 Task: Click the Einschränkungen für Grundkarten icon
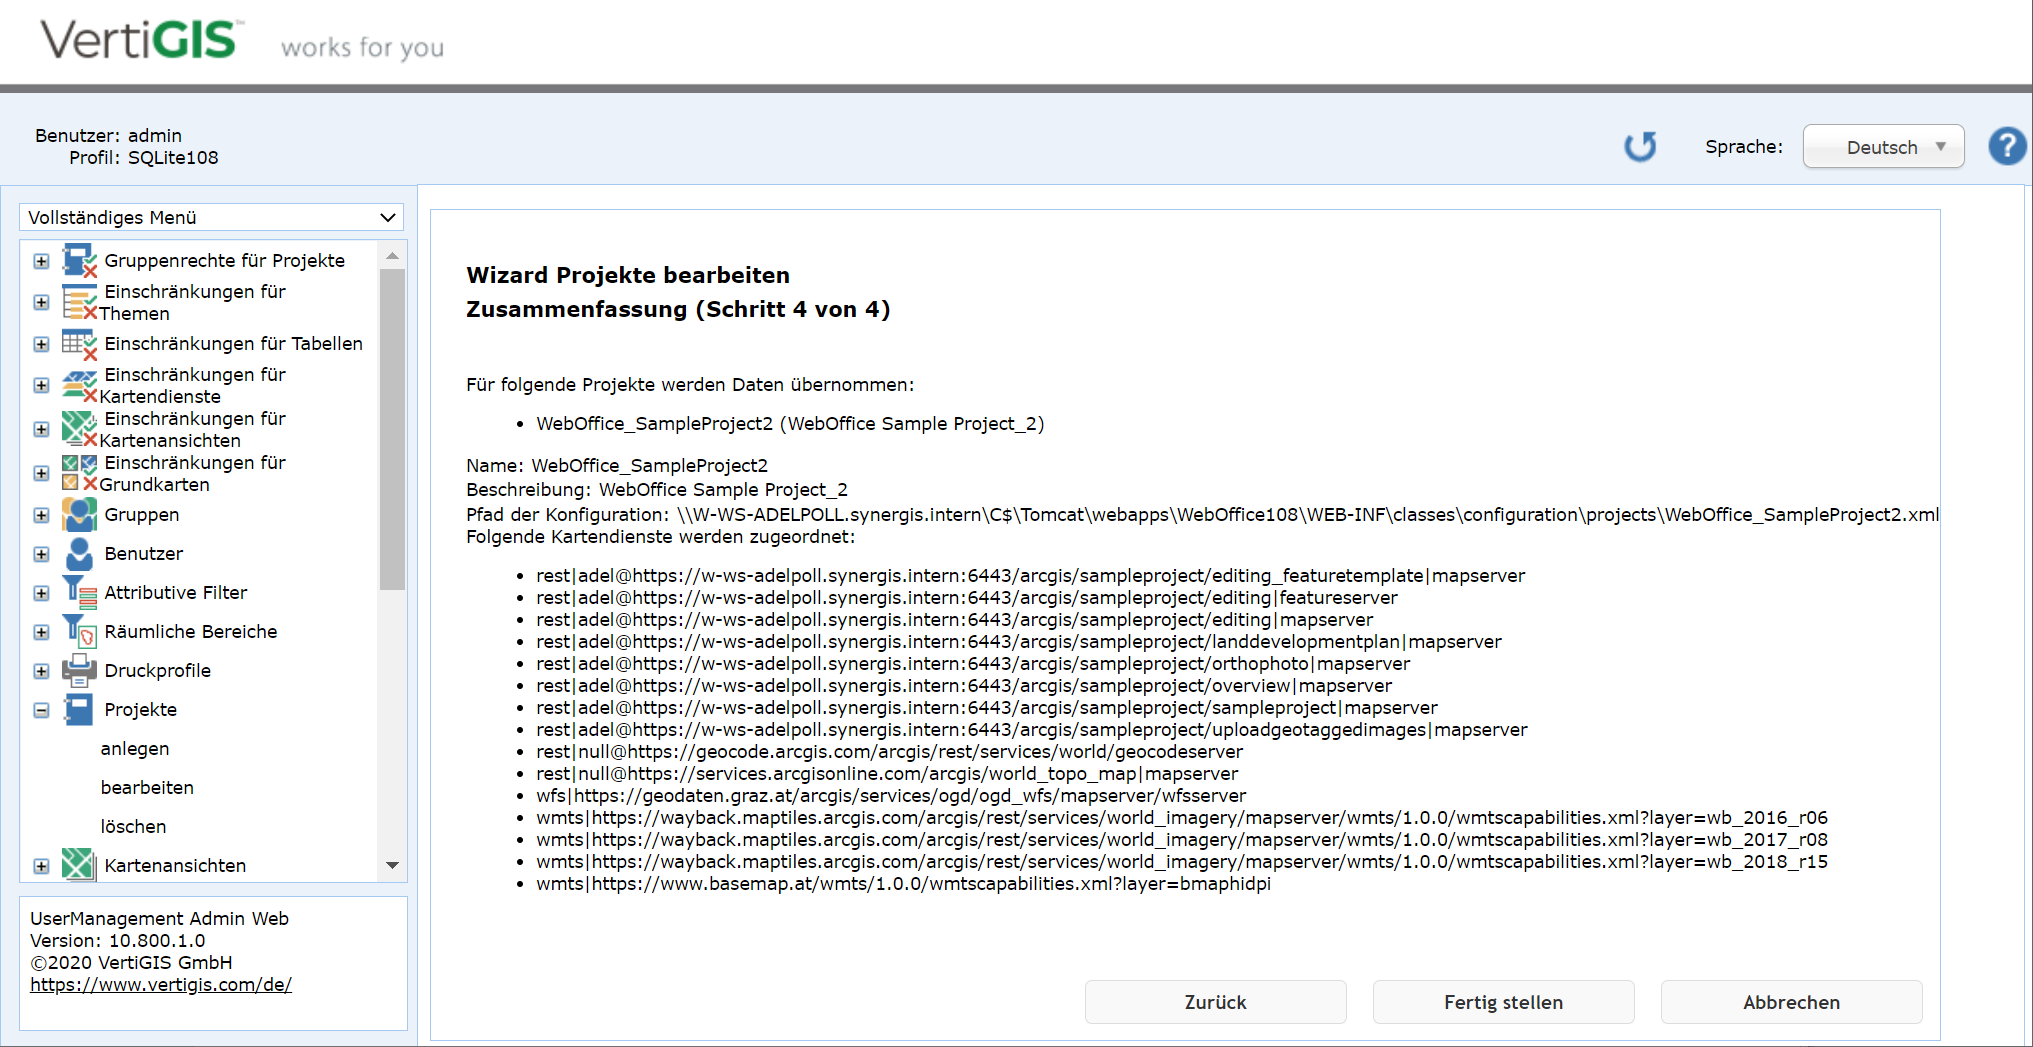79,473
